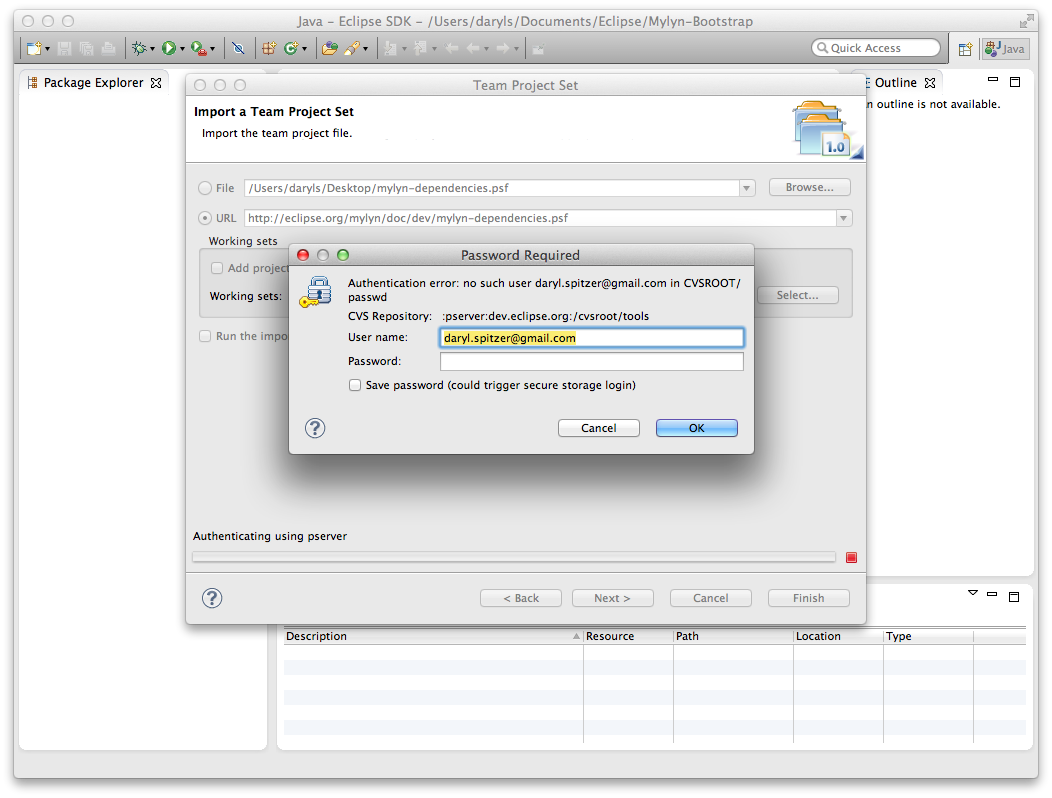
Task: Click the Run External Tools icon
Action: (199, 48)
